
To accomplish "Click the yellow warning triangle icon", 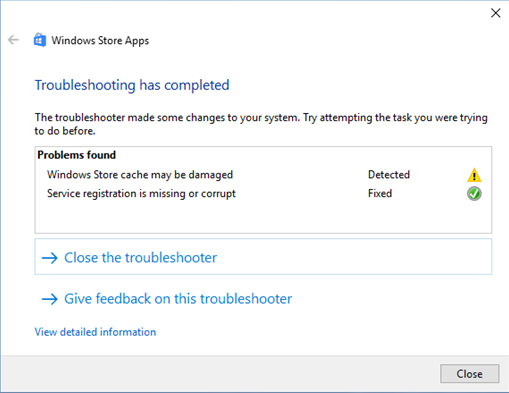I will coord(474,175).
